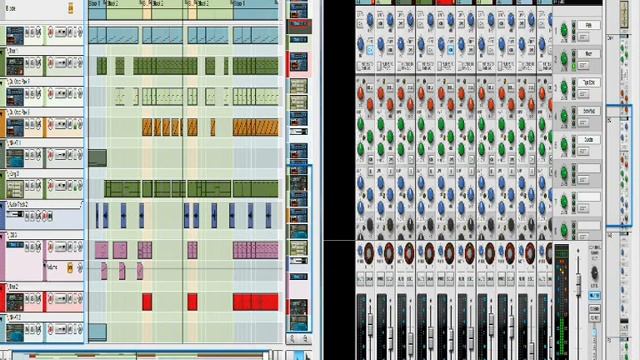This screenshot has width=640, height=360.
Task: Mute the bottom light-blue track
Action: tap(27, 328)
